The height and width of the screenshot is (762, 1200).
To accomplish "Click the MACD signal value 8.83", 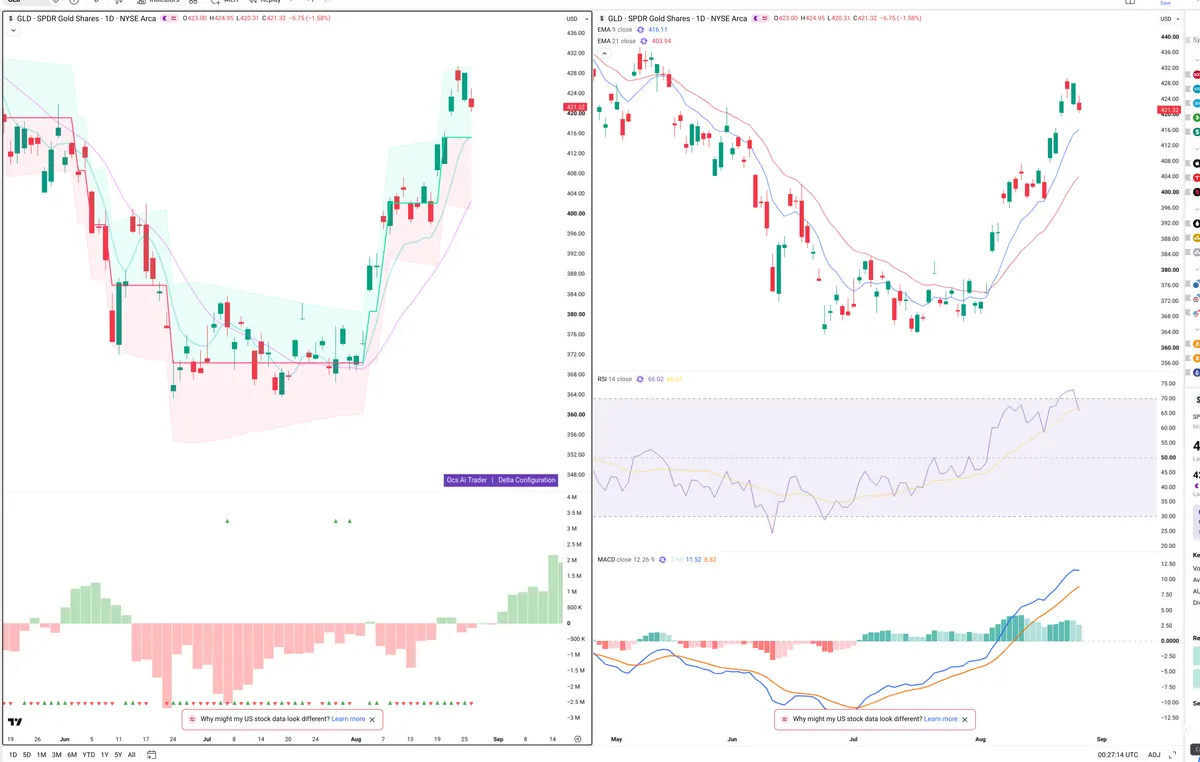I will point(710,559).
